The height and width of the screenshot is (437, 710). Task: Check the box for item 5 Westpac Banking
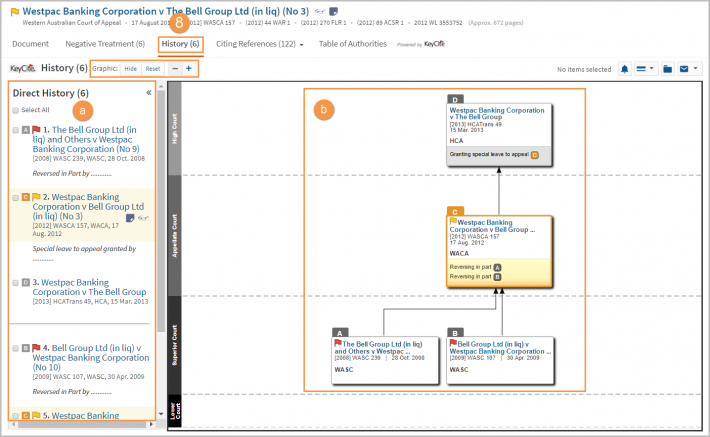pos(15,416)
